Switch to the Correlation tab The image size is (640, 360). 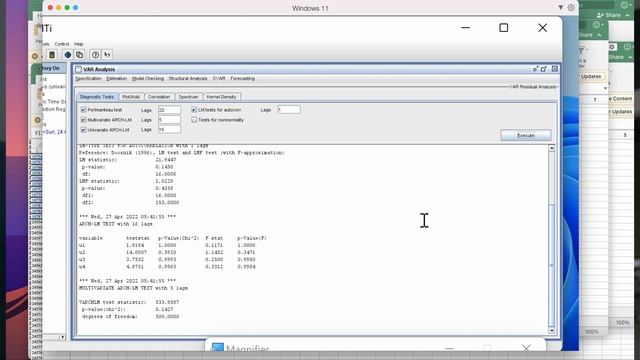(x=159, y=97)
